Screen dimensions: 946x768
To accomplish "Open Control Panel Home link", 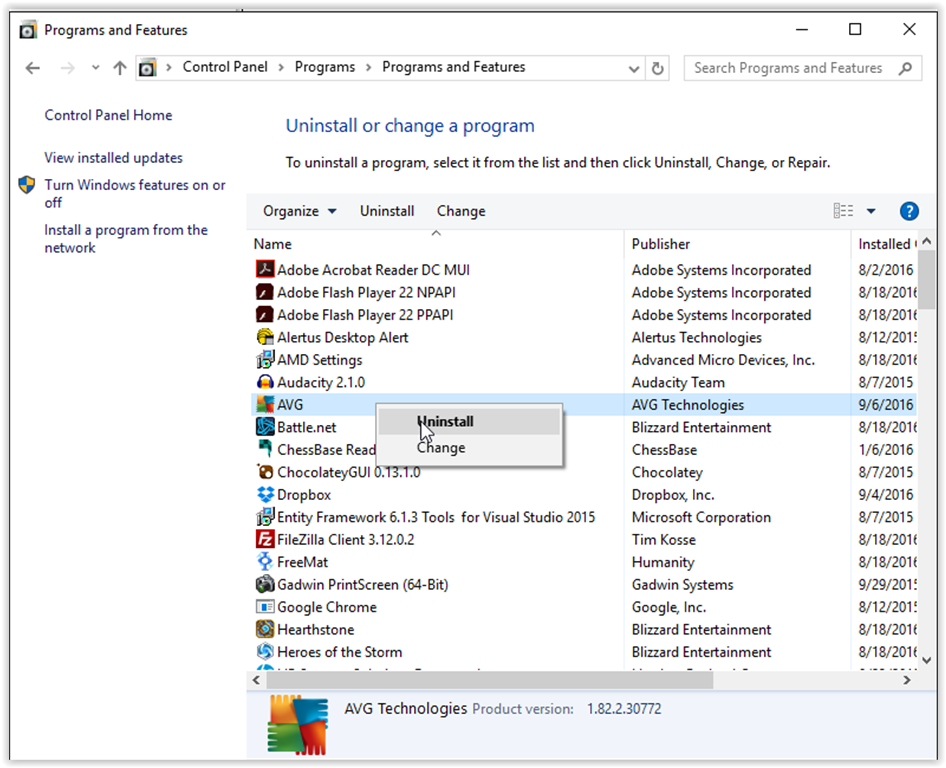I will [108, 115].
